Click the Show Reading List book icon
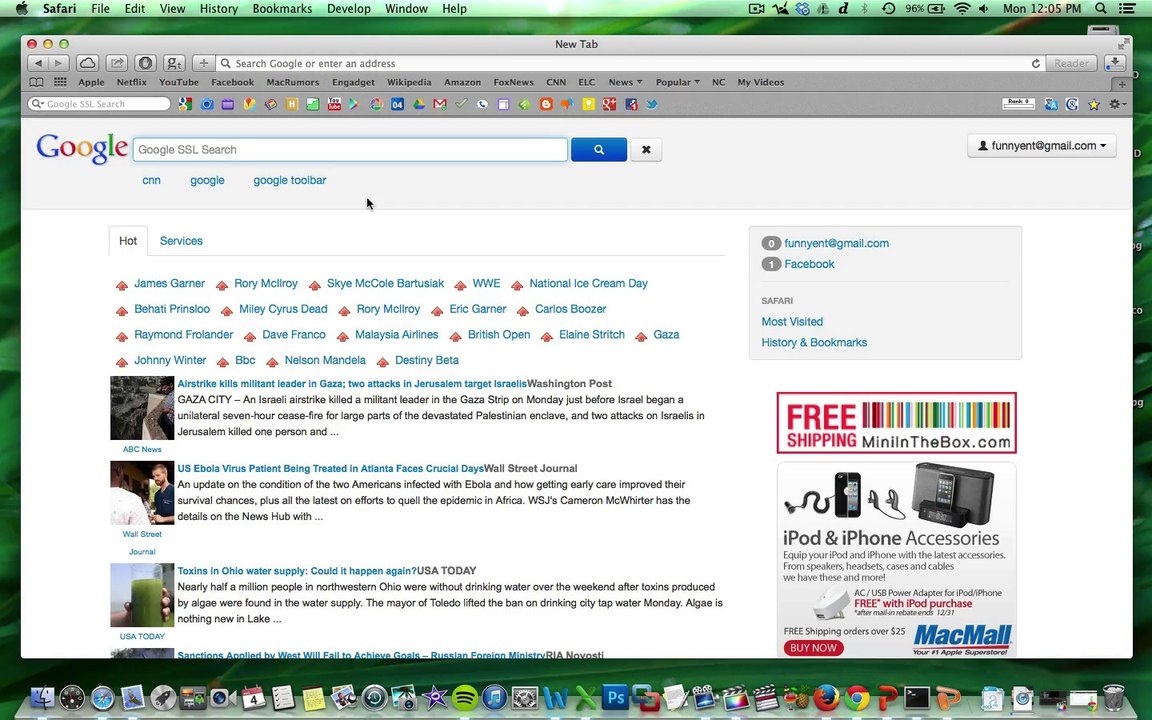1152x720 pixels. click(36, 82)
